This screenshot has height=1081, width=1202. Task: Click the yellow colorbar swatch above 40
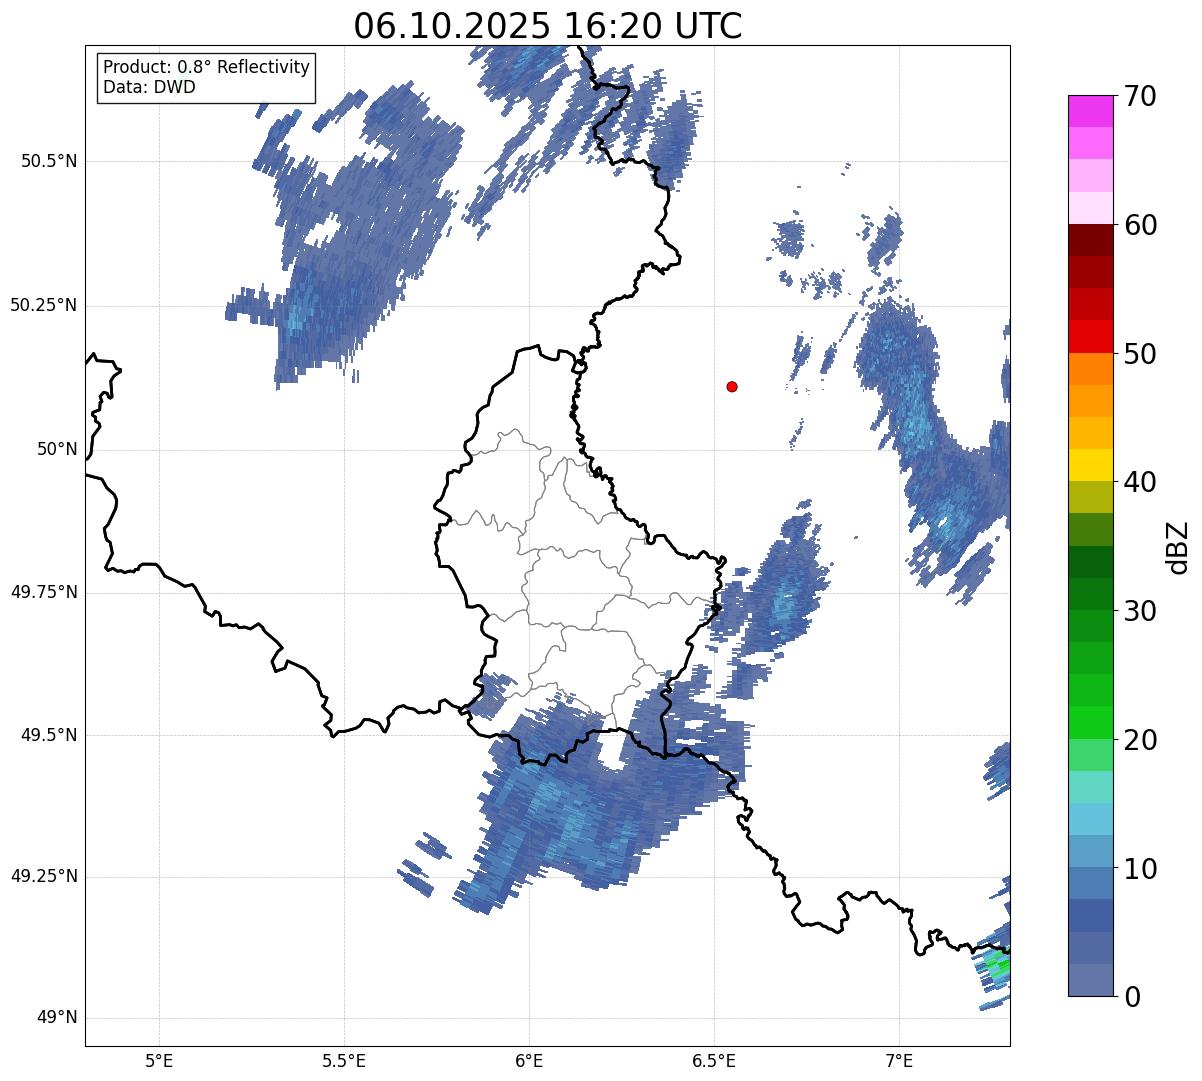pyautogui.click(x=1091, y=465)
